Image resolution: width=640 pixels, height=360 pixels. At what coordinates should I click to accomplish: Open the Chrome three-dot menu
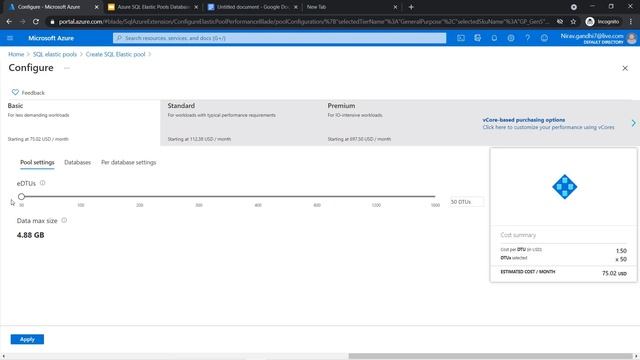point(631,22)
